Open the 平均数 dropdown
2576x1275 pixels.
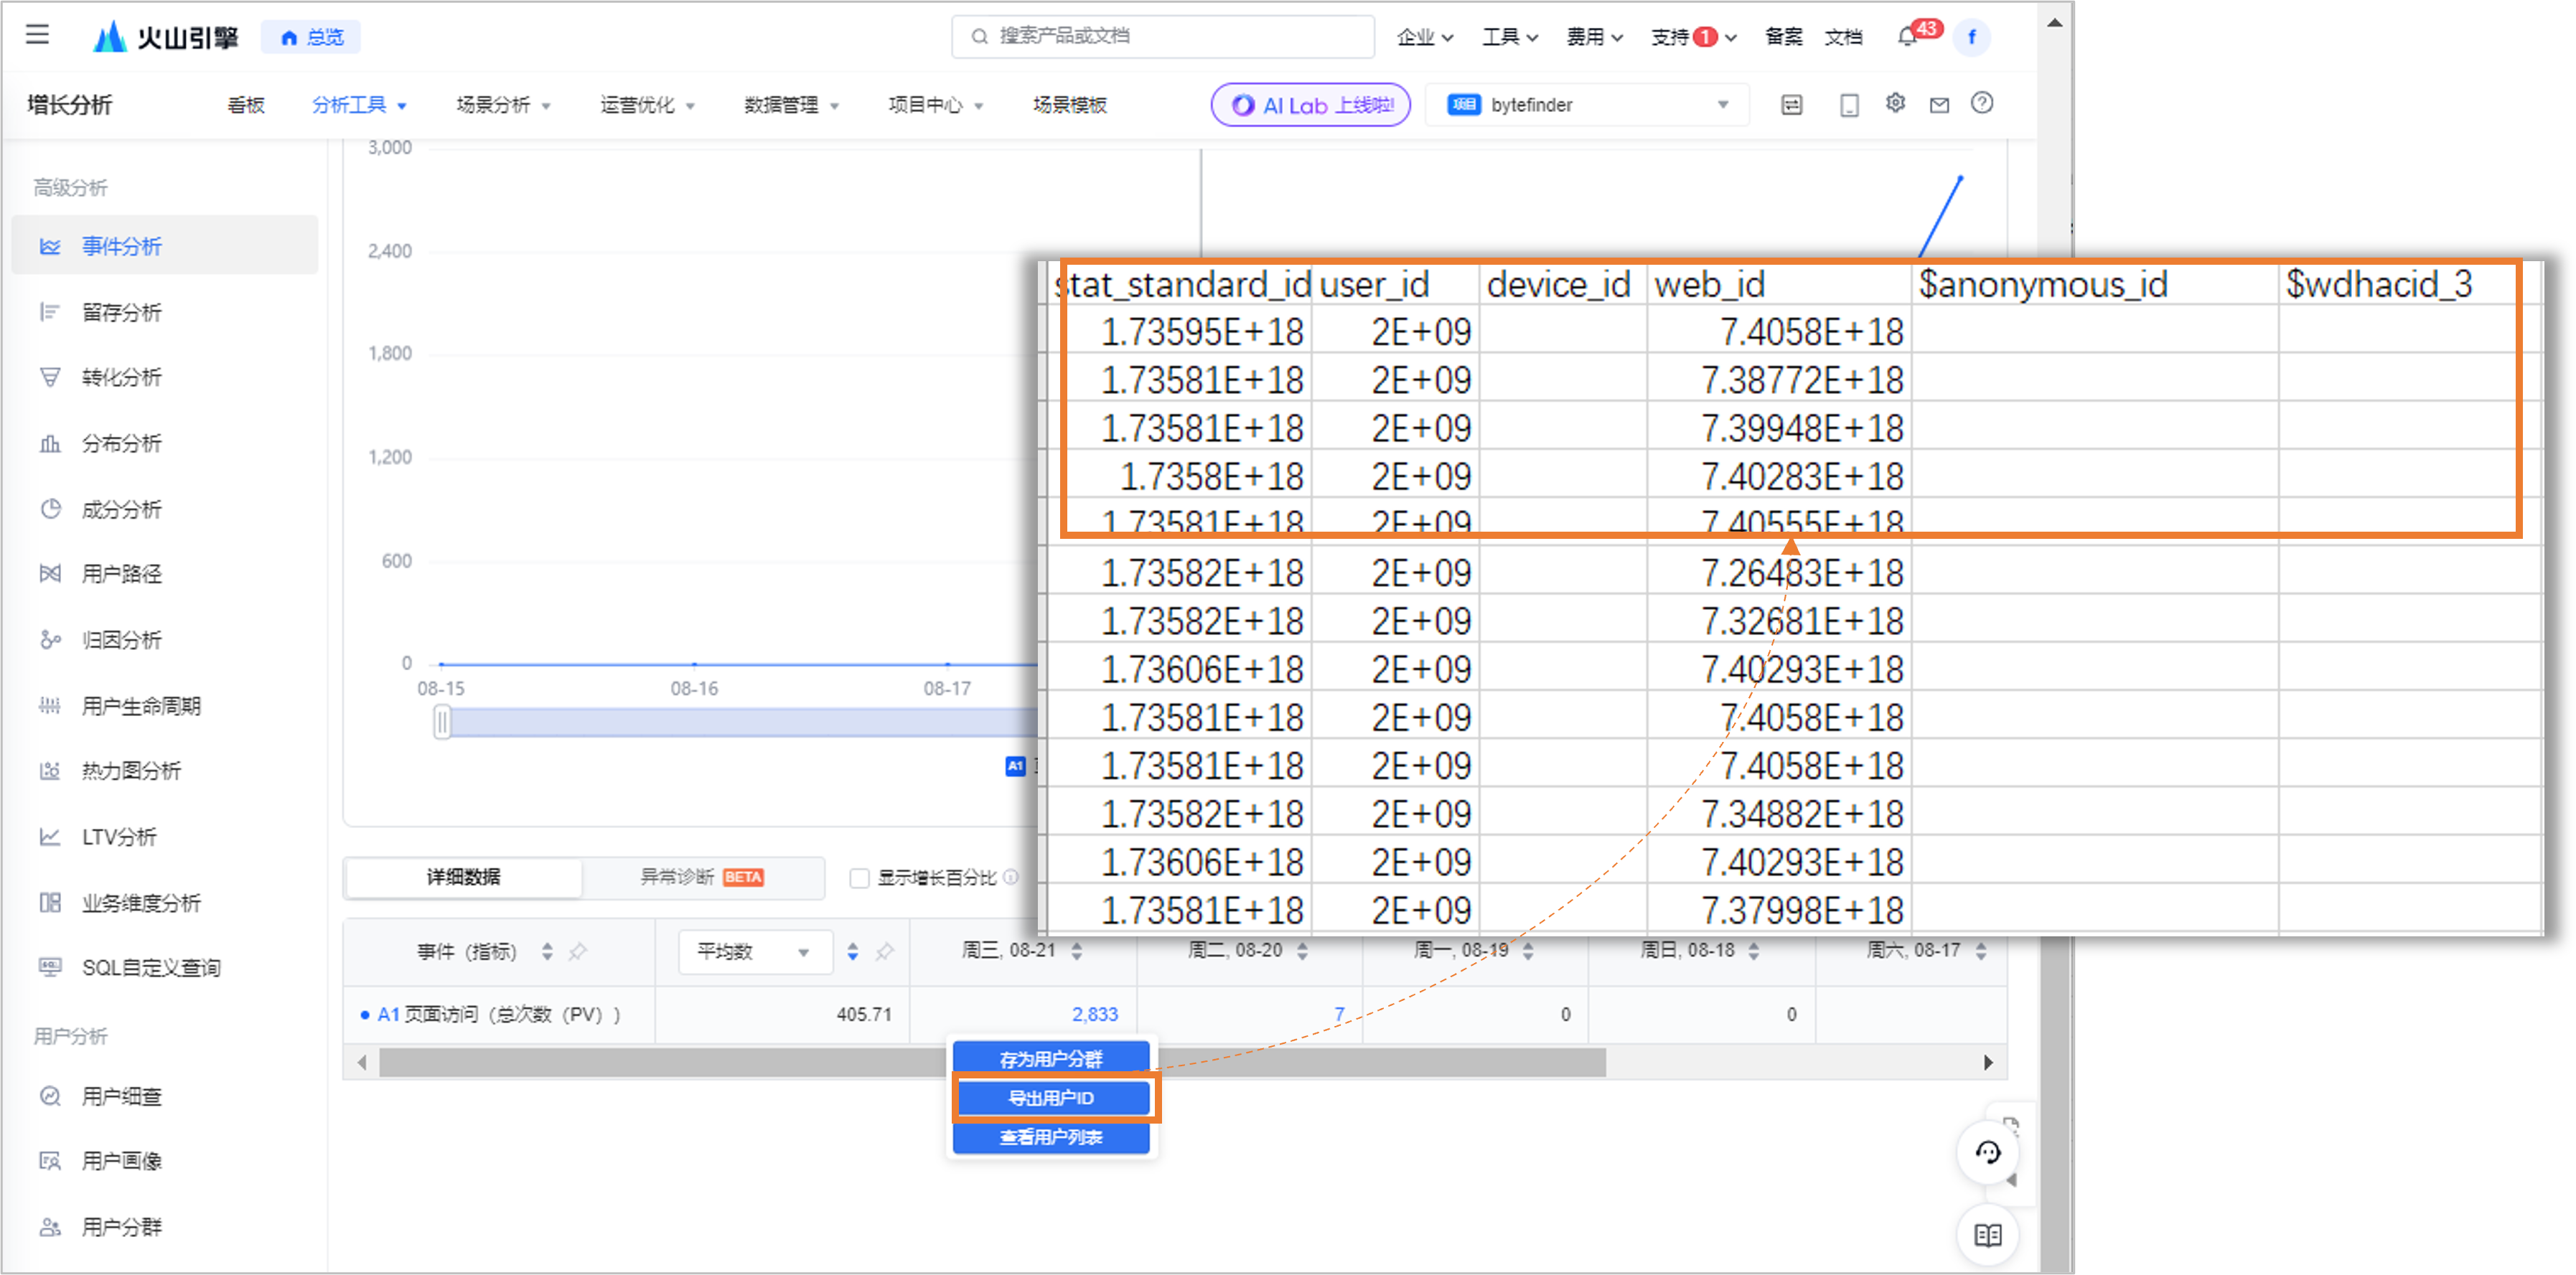point(755,952)
